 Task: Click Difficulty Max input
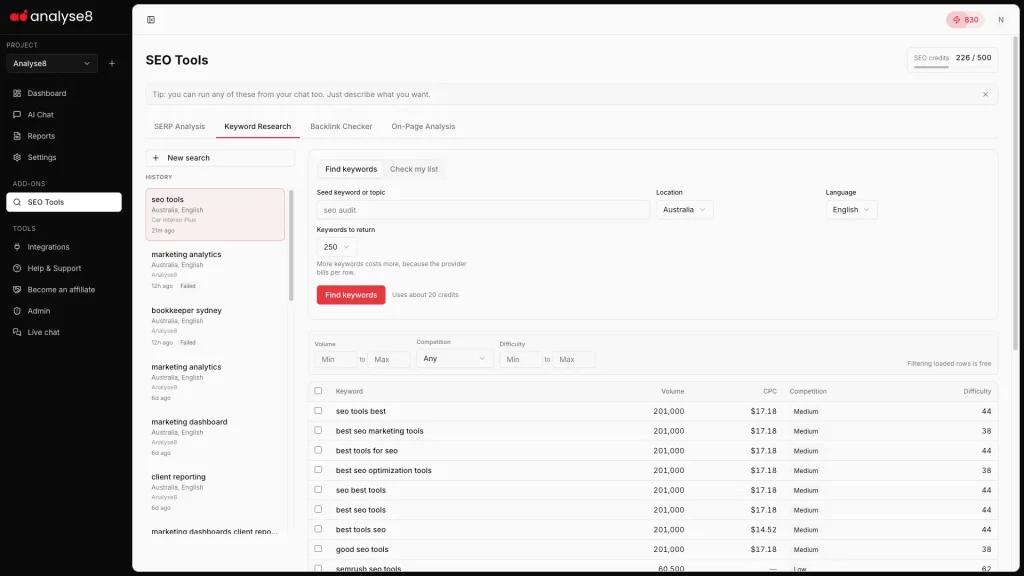[573, 359]
